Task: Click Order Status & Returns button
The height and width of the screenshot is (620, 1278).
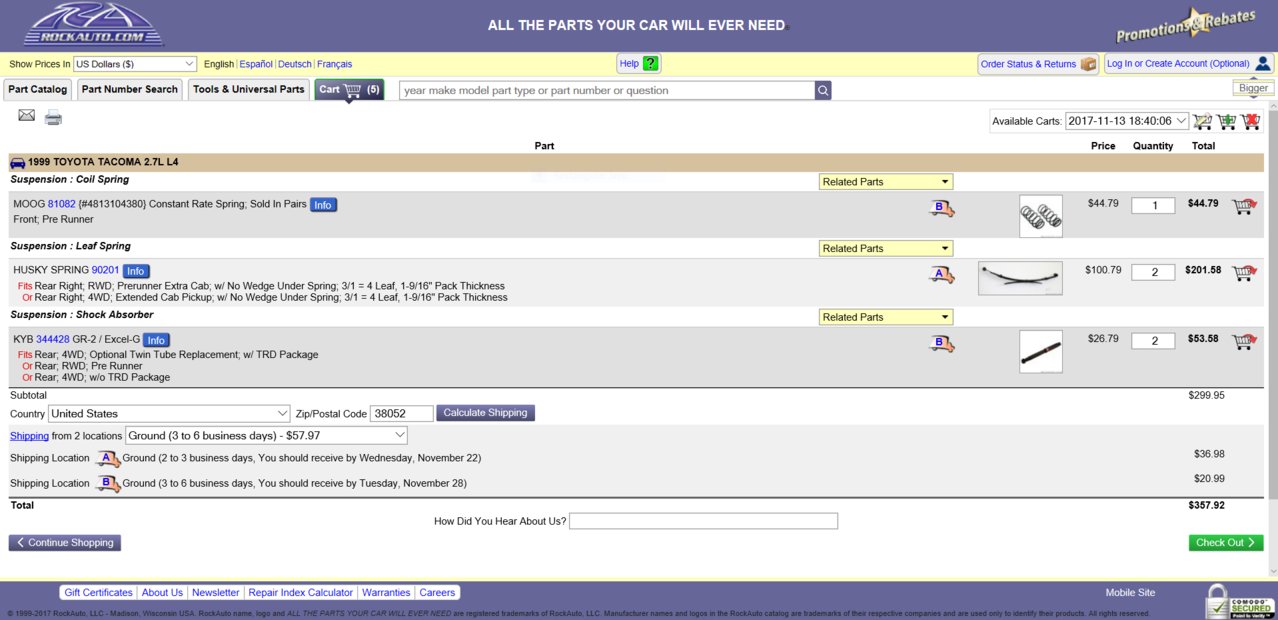Action: tap(1038, 64)
